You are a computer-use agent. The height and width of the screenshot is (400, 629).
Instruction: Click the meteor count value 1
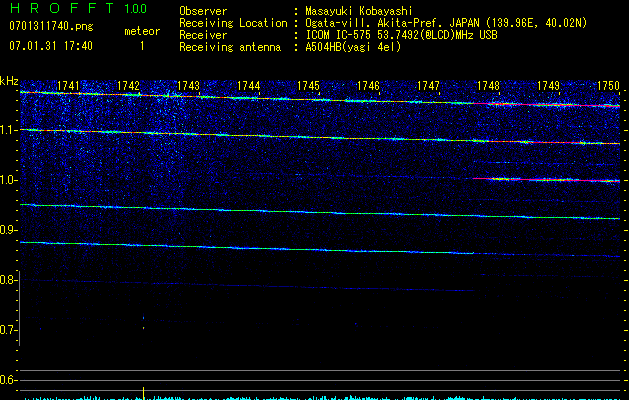(x=142, y=46)
